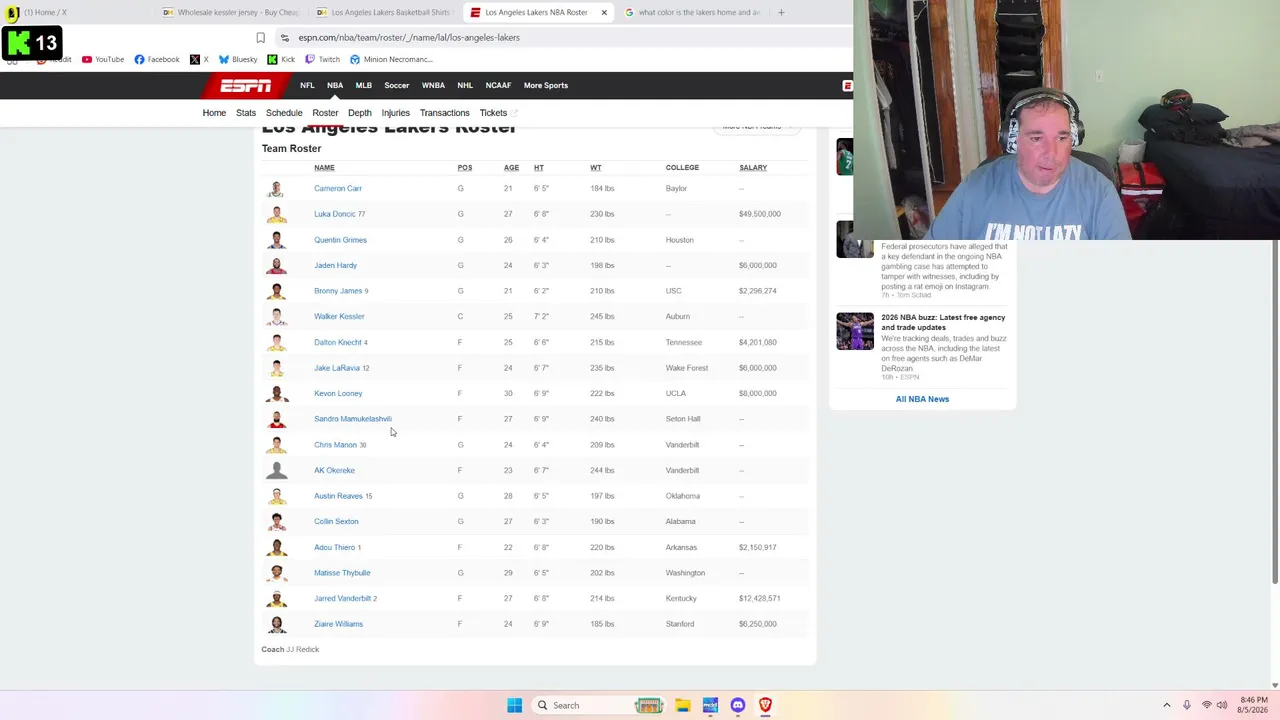
Task: Open the X bookmark in bookmarks bar
Action: click(199, 59)
